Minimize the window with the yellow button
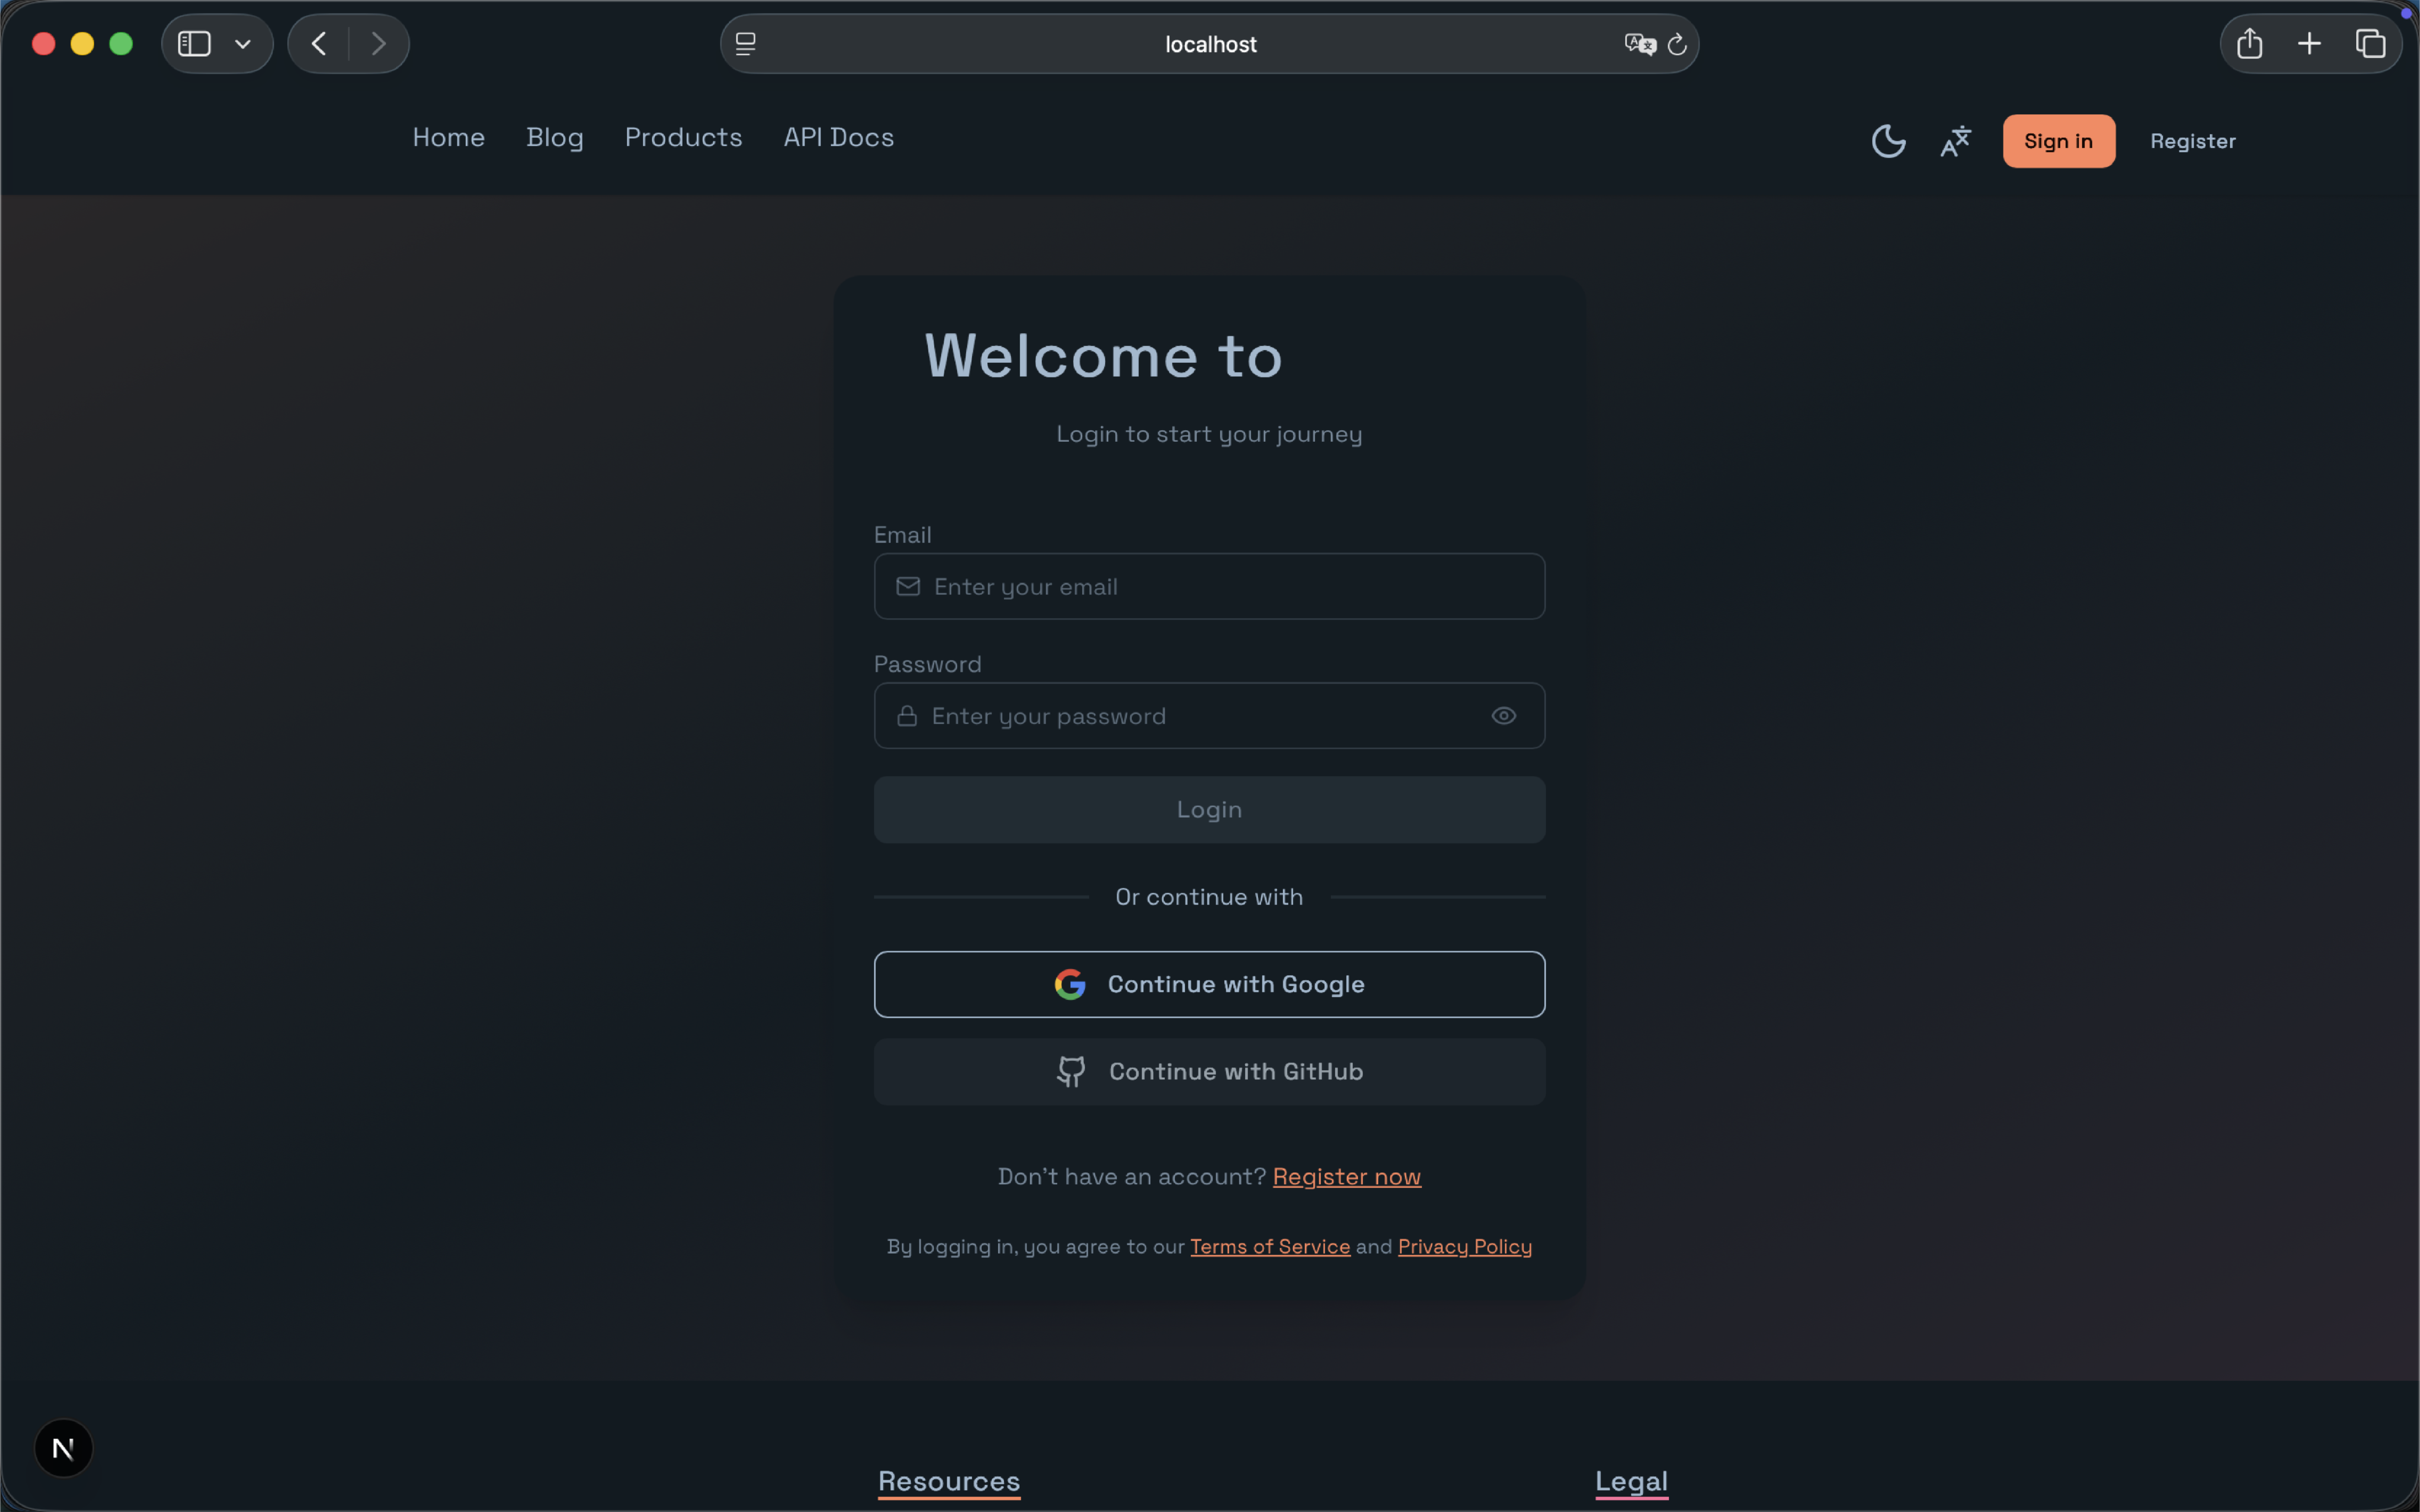Viewport: 2420px width, 1512px height. [x=82, y=44]
